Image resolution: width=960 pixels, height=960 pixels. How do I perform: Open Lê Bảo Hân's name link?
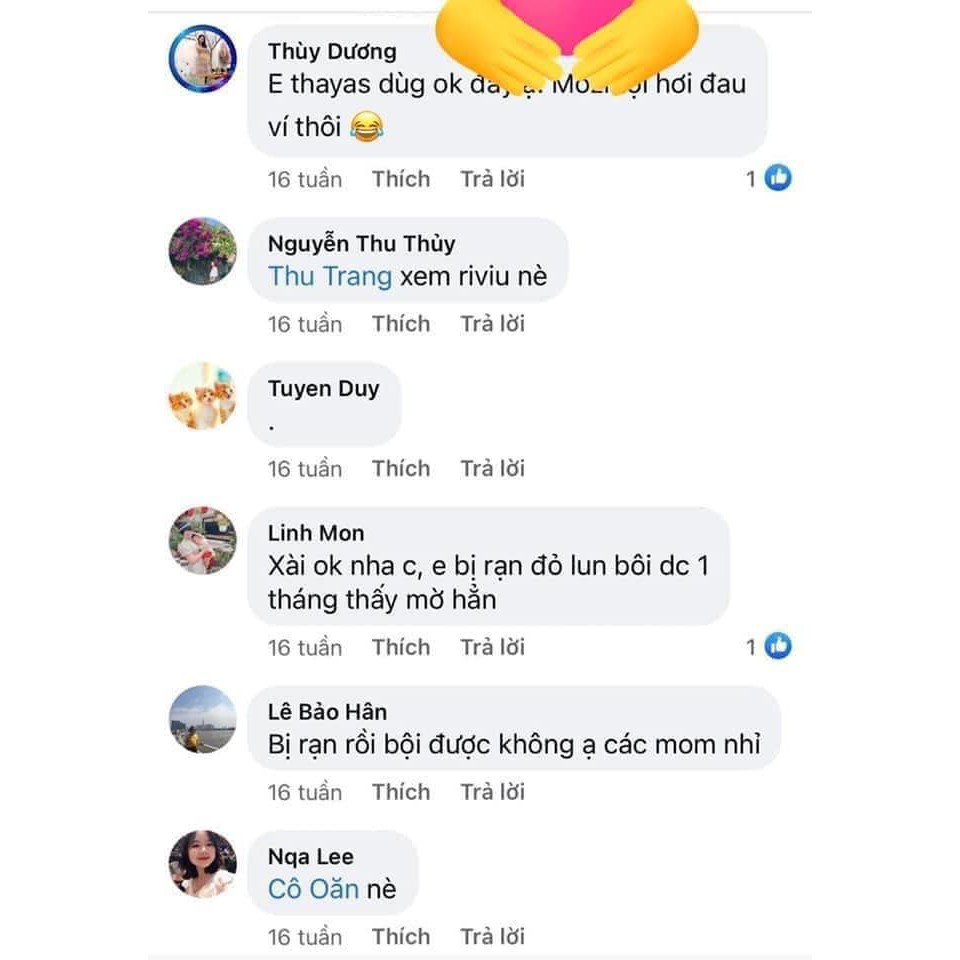click(x=328, y=711)
